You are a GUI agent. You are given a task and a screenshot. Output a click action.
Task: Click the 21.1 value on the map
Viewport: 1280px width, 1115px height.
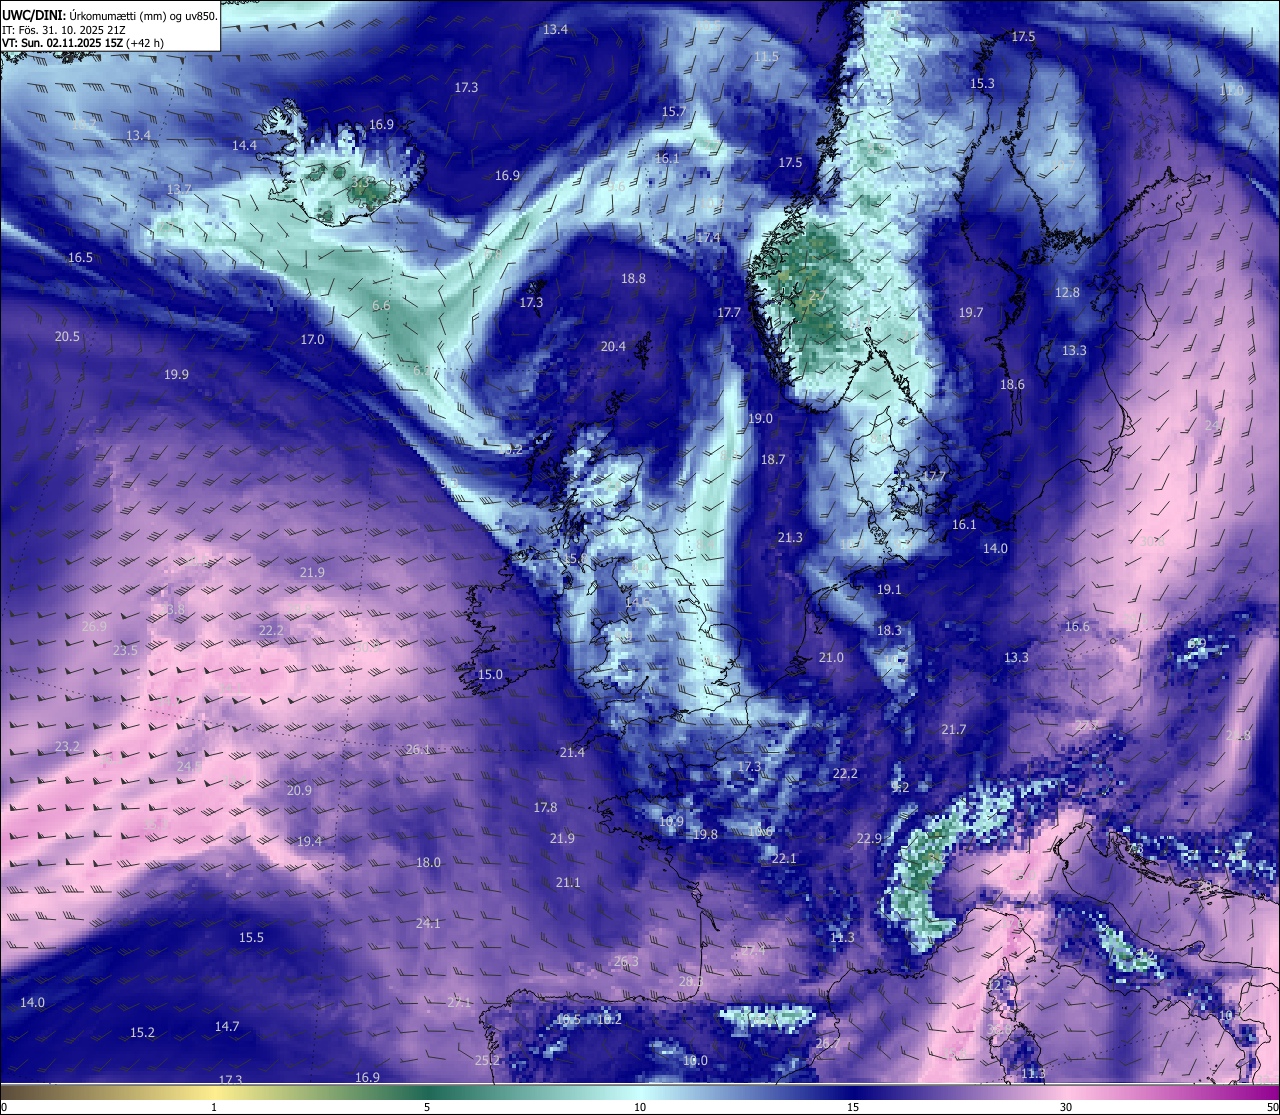click(x=568, y=883)
